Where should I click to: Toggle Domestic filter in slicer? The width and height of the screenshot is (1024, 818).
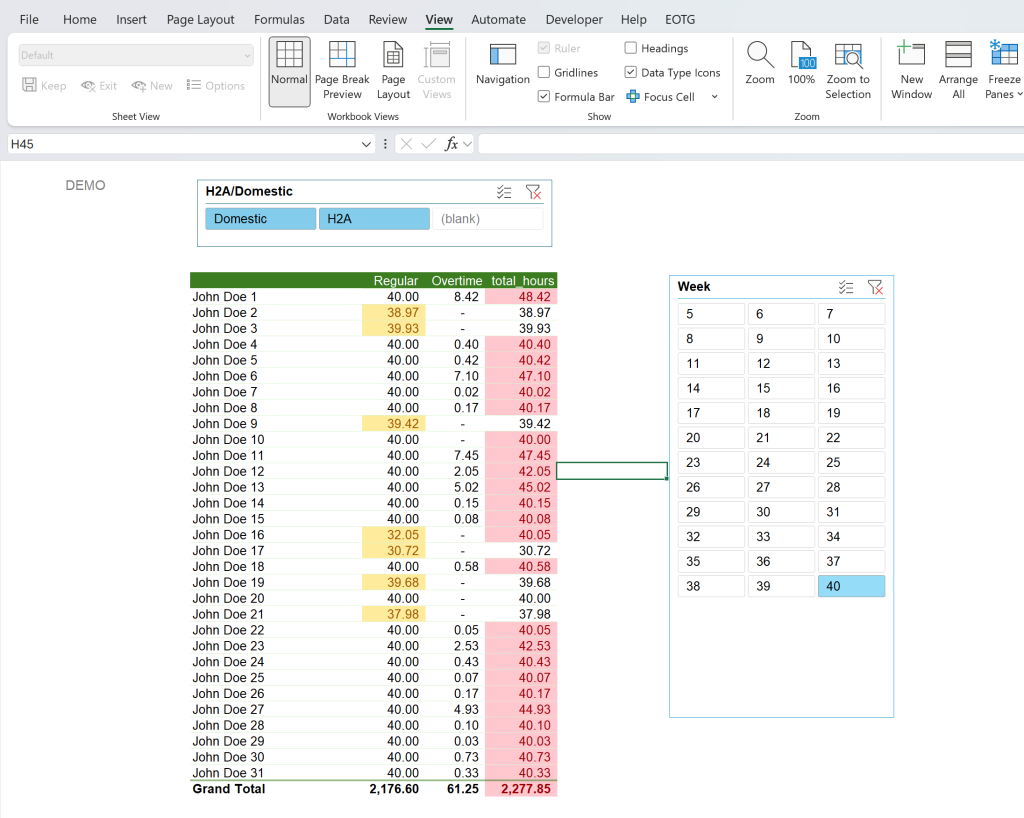tap(261, 219)
